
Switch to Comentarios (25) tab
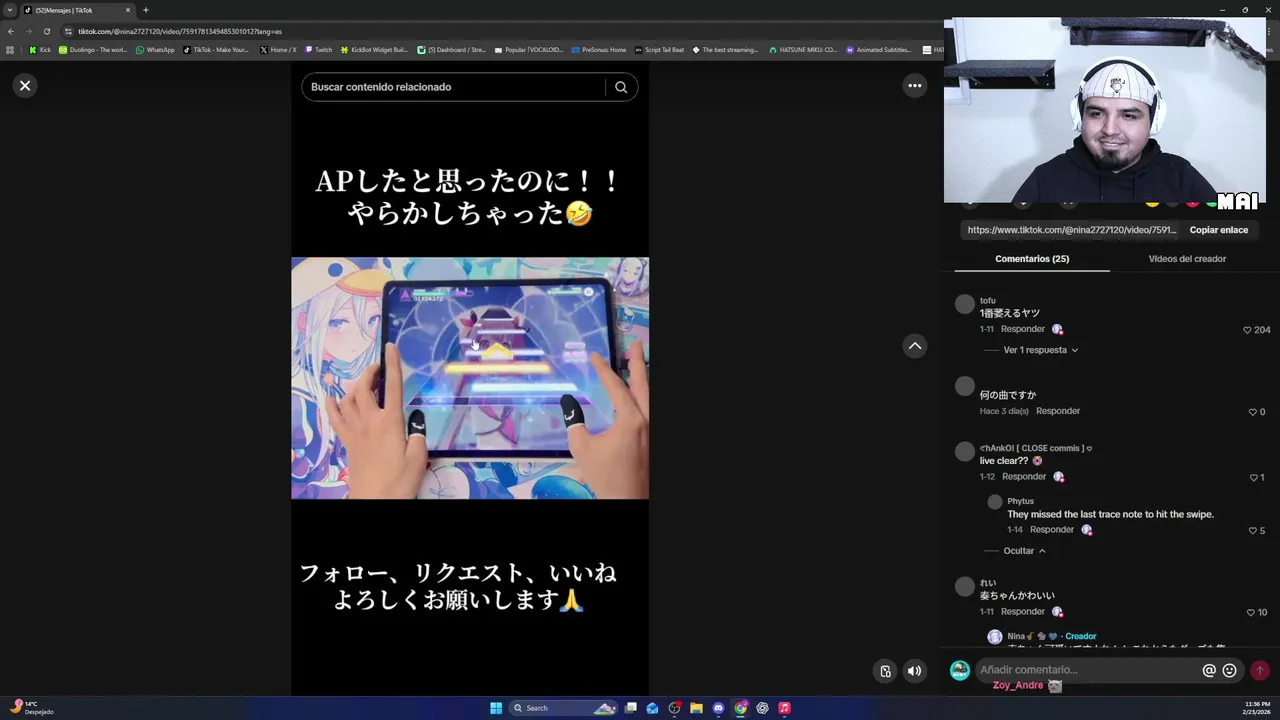[1032, 259]
